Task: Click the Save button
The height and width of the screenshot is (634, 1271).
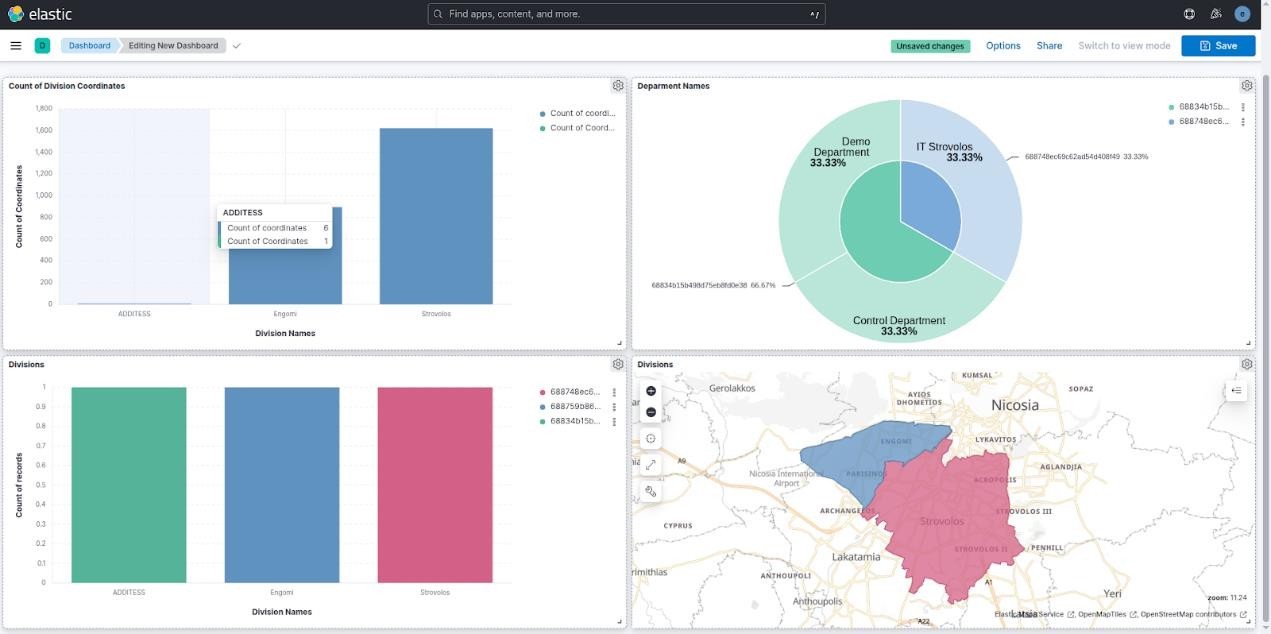Action: click(x=1217, y=46)
